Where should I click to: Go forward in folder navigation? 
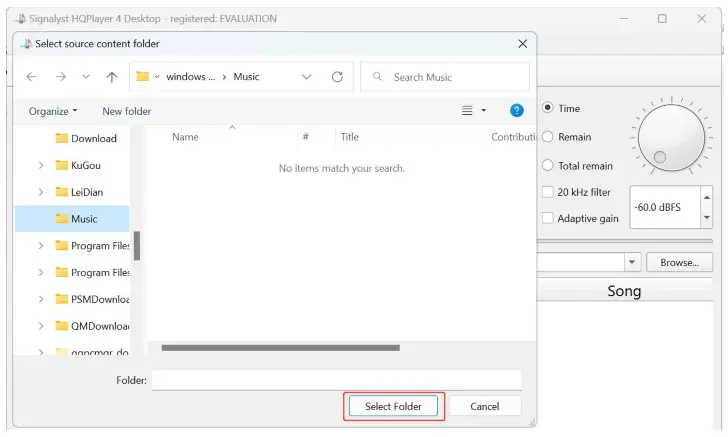(61, 77)
